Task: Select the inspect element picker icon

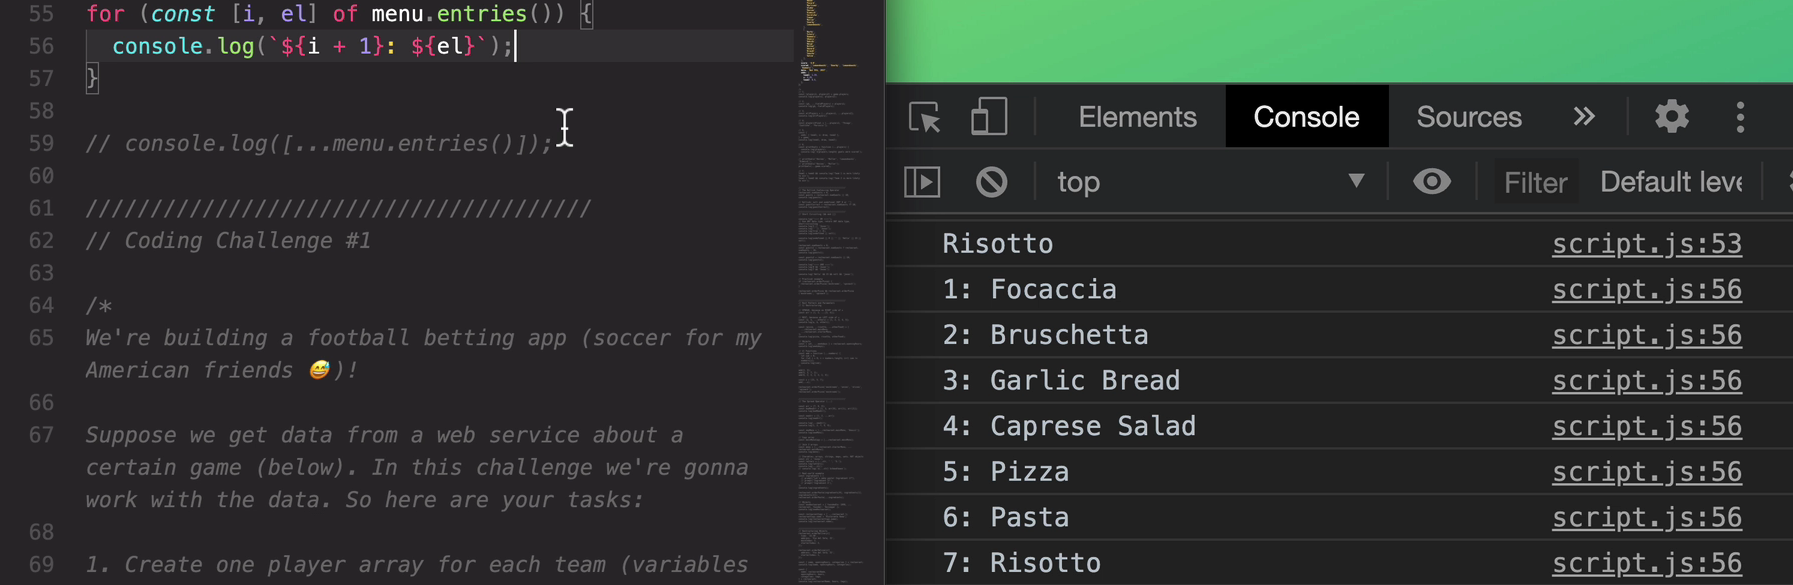Action: pyautogui.click(x=925, y=117)
